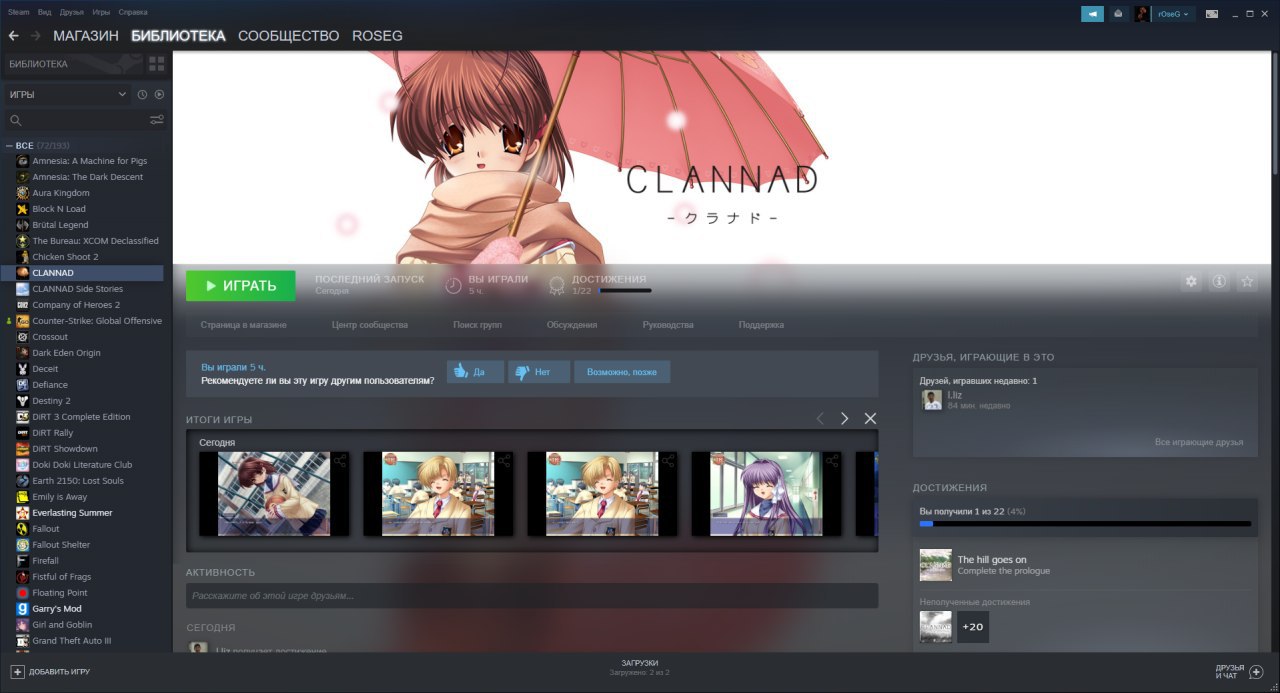Open rOseG account dropdown
Viewport: 1280px width, 693px height.
tap(1173, 14)
